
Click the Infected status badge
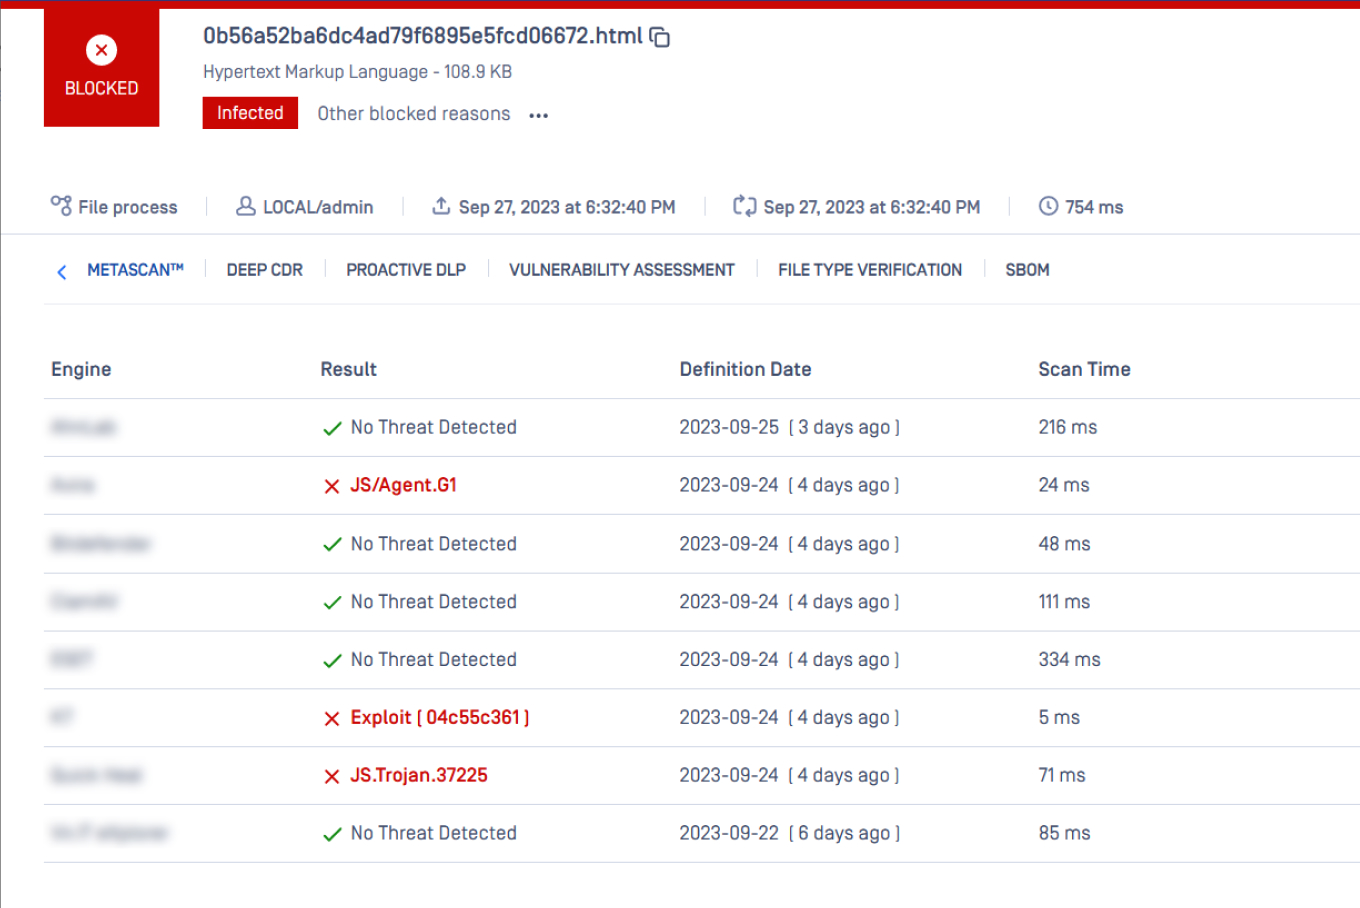click(250, 113)
